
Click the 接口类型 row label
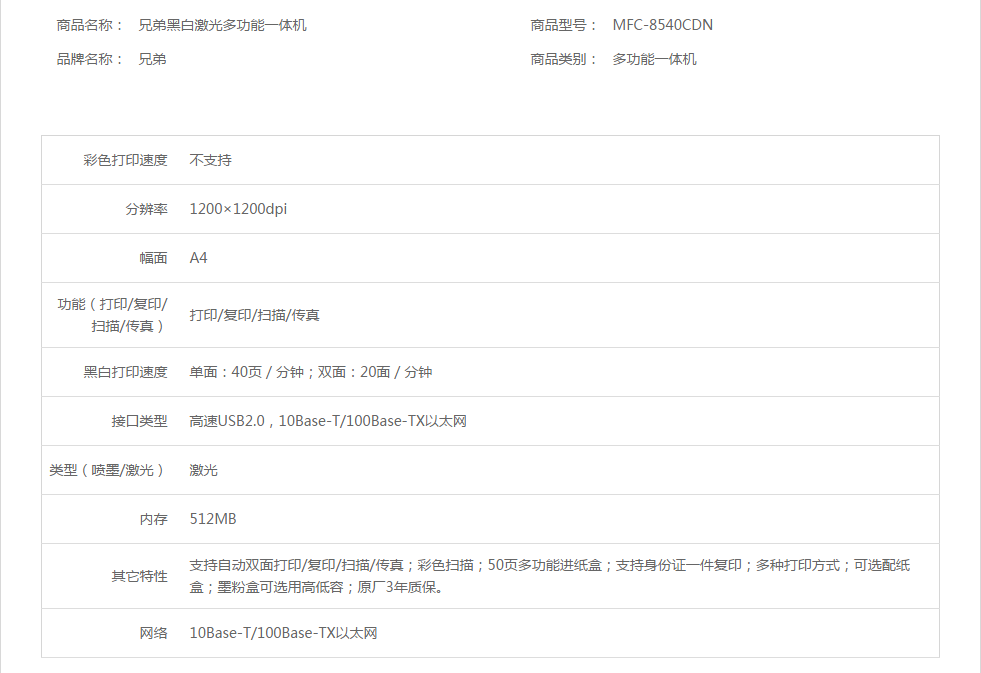pyautogui.click(x=140, y=421)
